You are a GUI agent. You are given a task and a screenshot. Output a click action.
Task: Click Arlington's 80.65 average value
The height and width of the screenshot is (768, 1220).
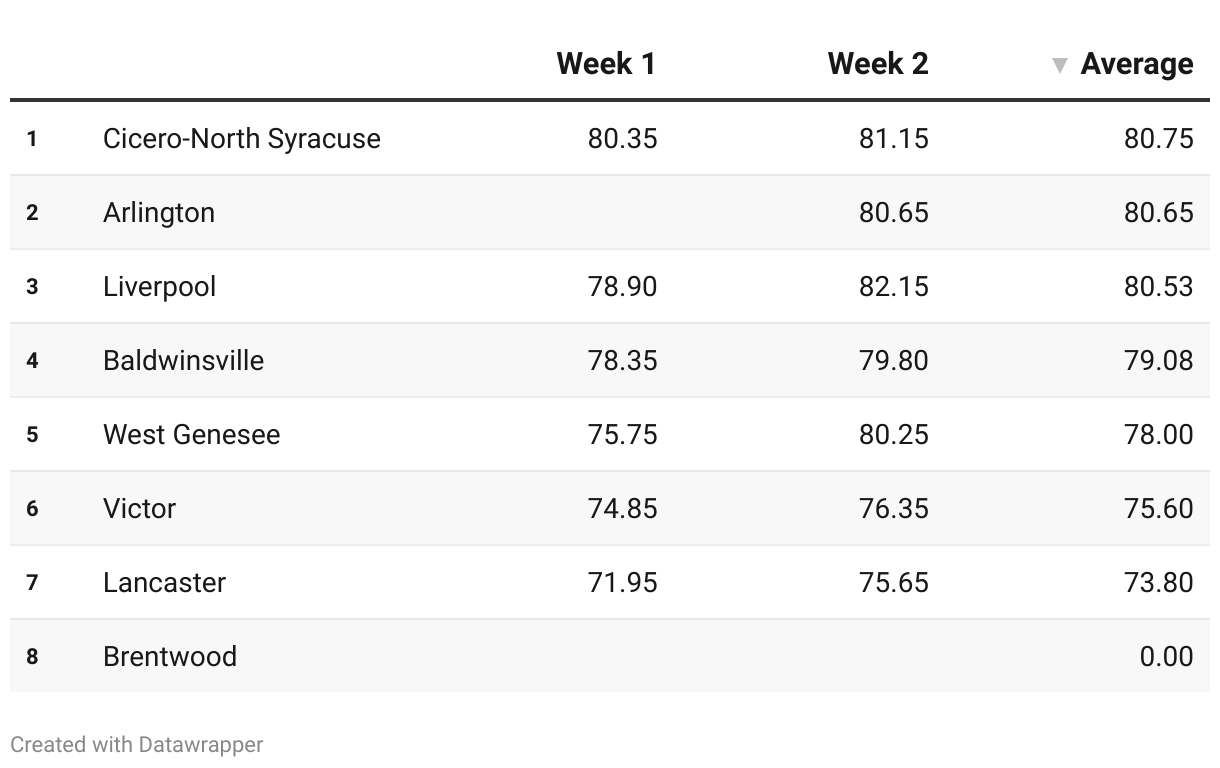pyautogui.click(x=1158, y=212)
